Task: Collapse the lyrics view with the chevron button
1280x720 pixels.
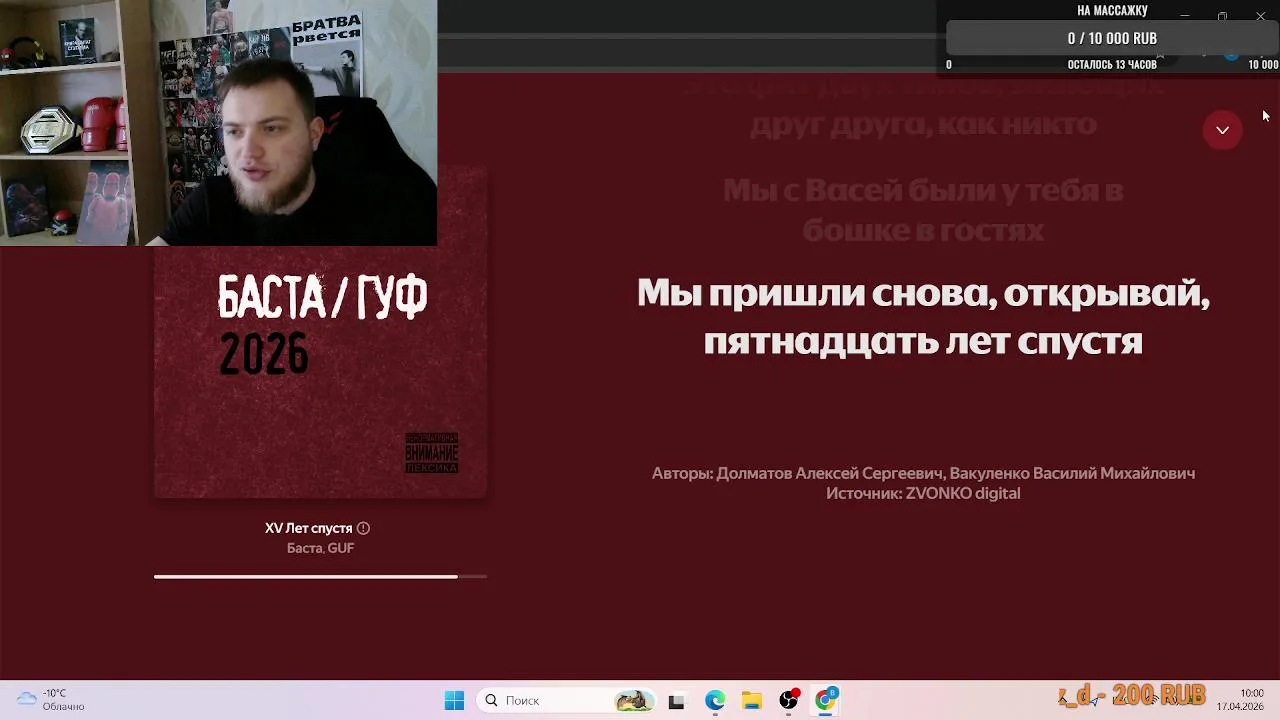Action: coord(1222,130)
